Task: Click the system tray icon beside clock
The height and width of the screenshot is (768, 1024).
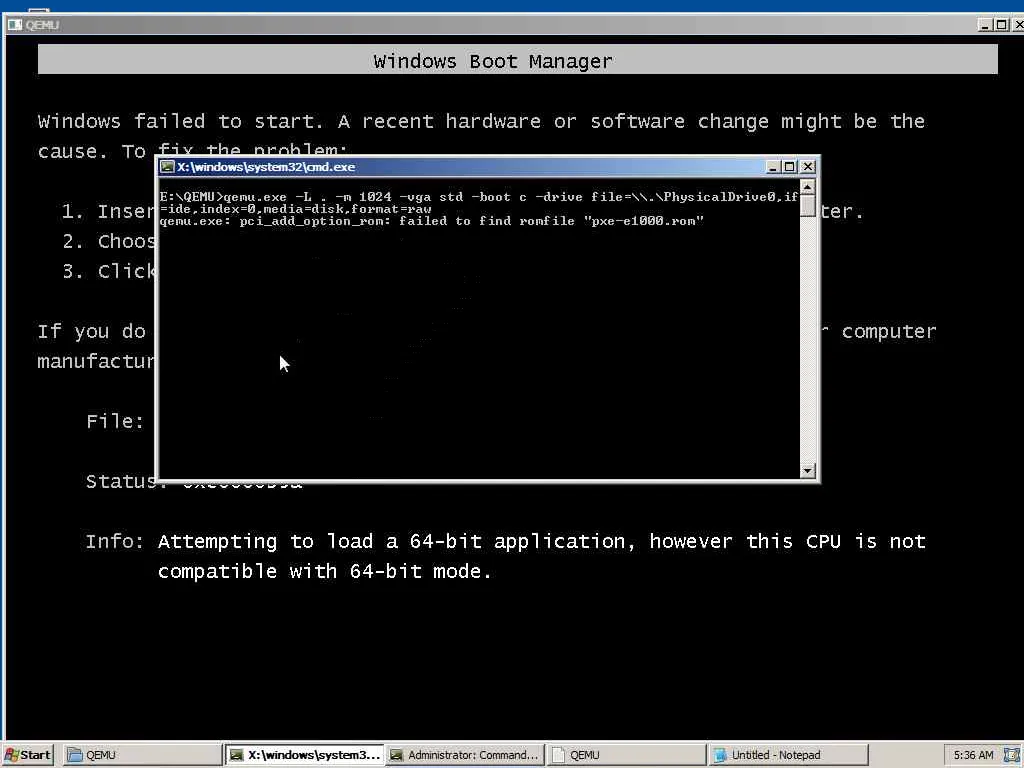Action: 1012,755
